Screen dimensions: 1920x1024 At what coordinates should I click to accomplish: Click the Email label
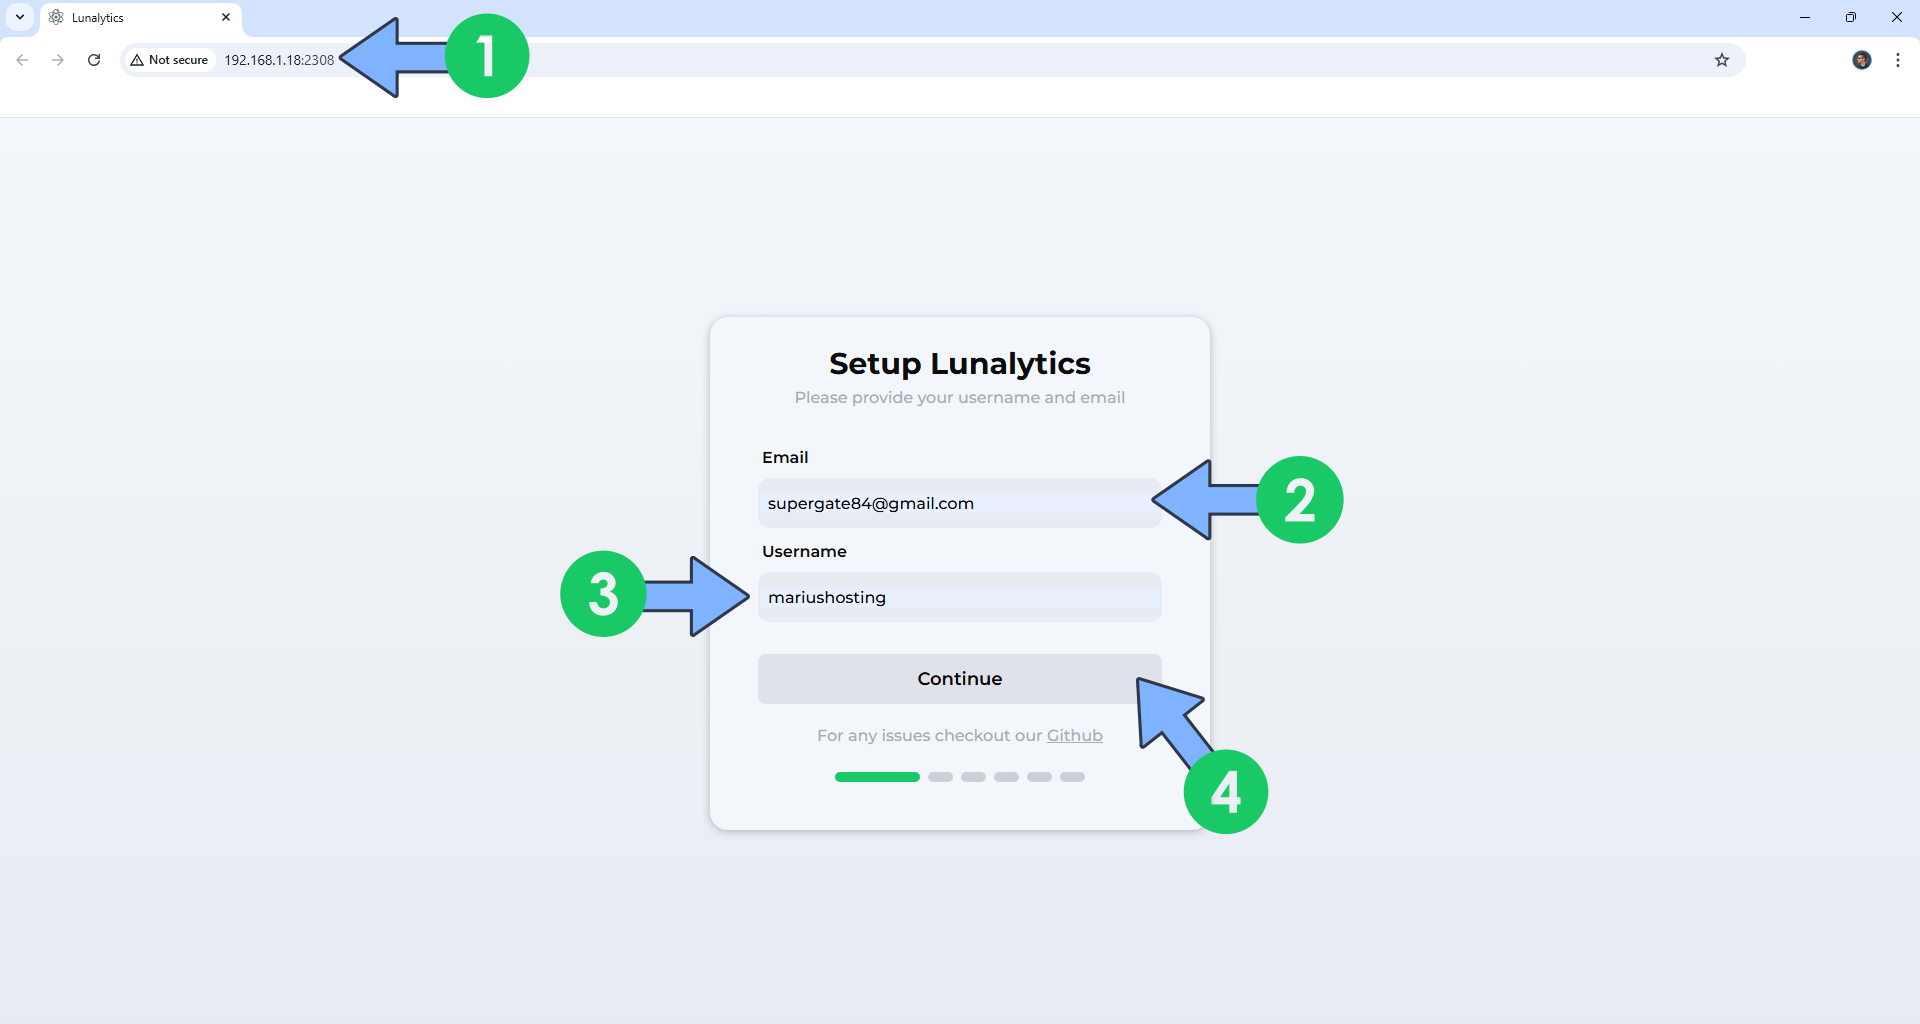pos(785,457)
